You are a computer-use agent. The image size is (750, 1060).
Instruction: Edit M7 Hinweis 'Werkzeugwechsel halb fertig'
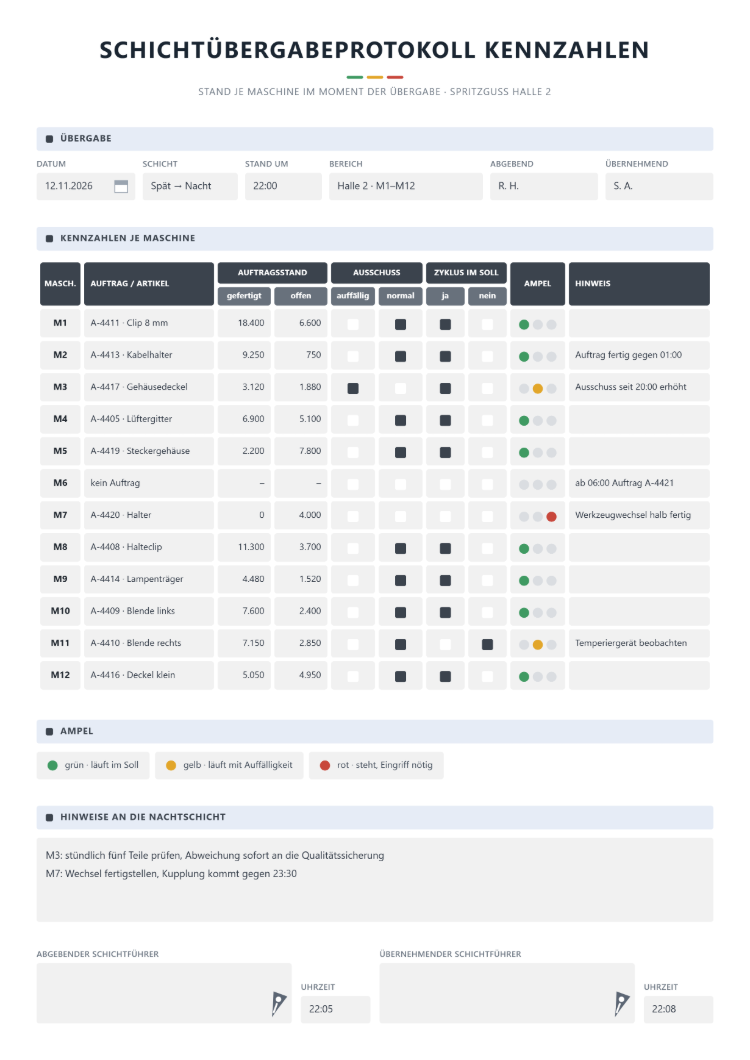(639, 515)
